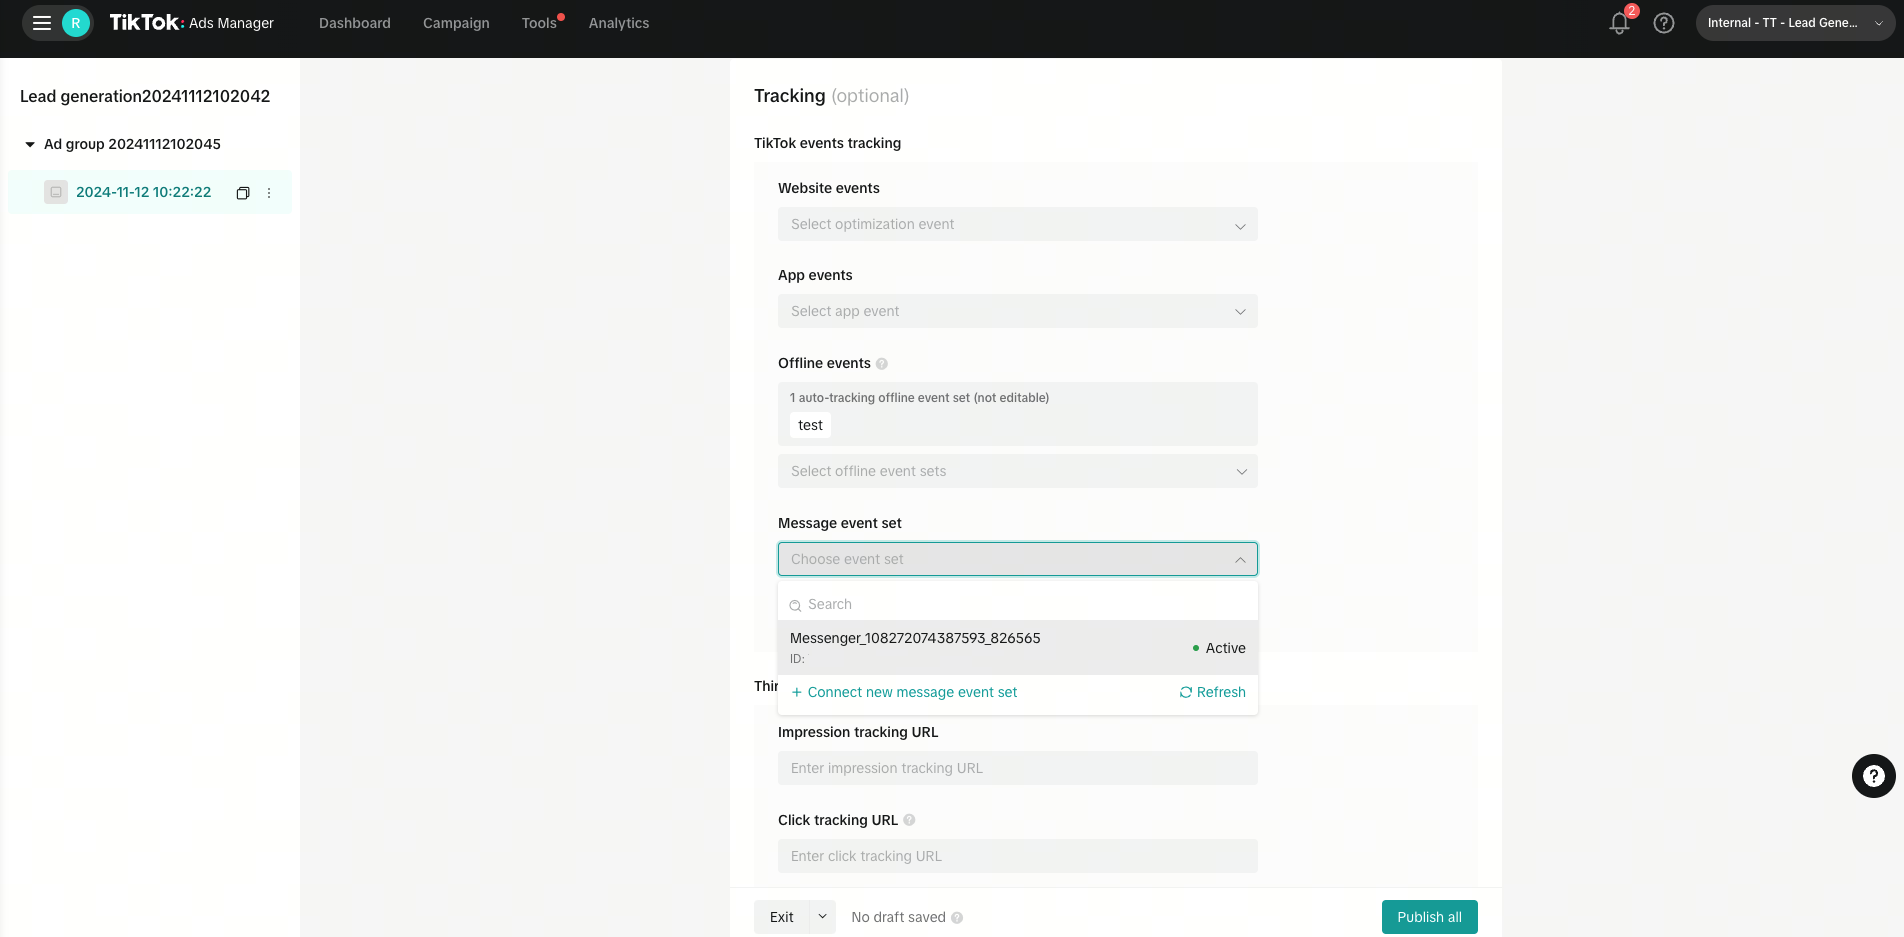Click the Tracking (optional) heading
This screenshot has width=1904, height=937.
tap(831, 96)
